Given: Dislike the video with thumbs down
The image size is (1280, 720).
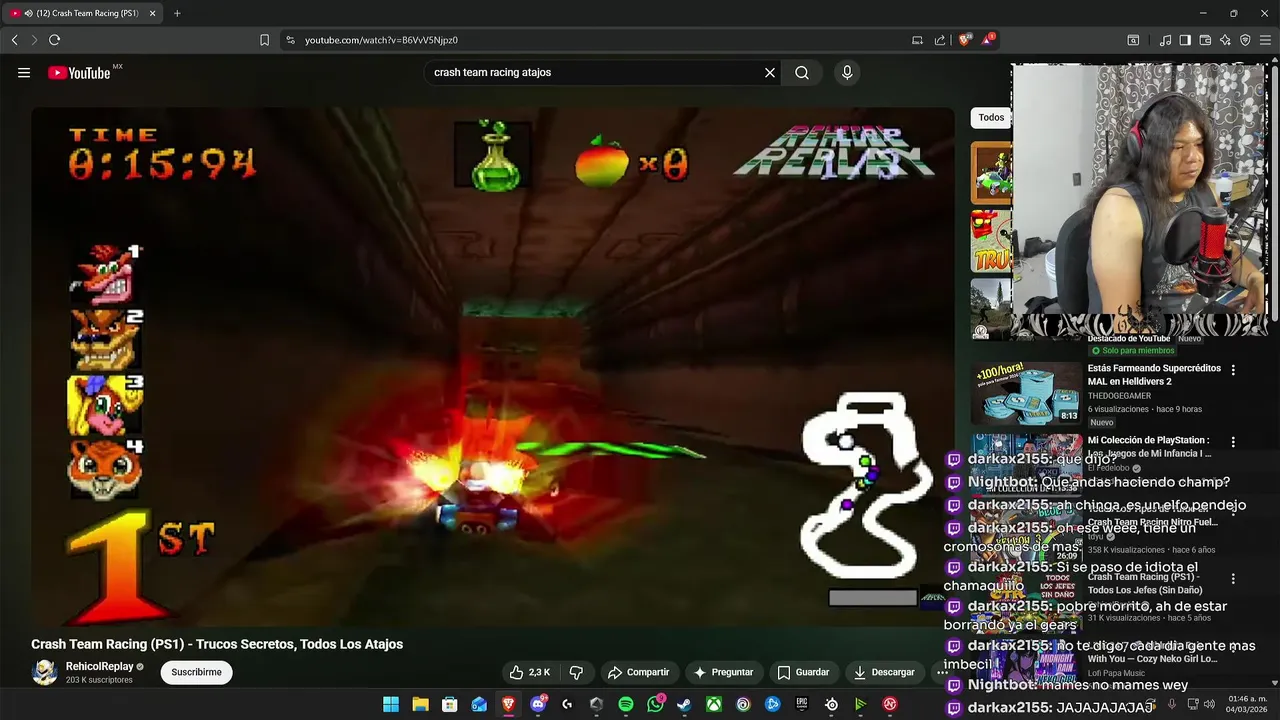Looking at the screenshot, I should 576,672.
